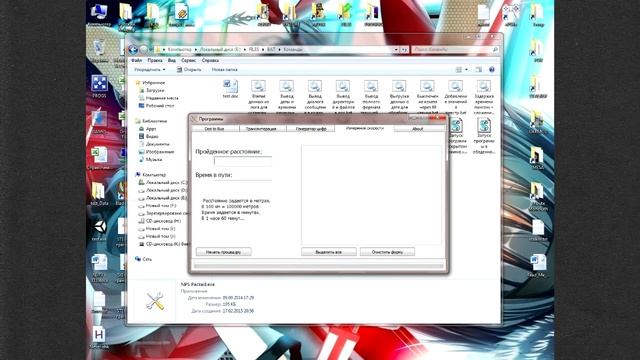Click Explorer help question-mark icon
This screenshot has width=640, height=360.
492,70
